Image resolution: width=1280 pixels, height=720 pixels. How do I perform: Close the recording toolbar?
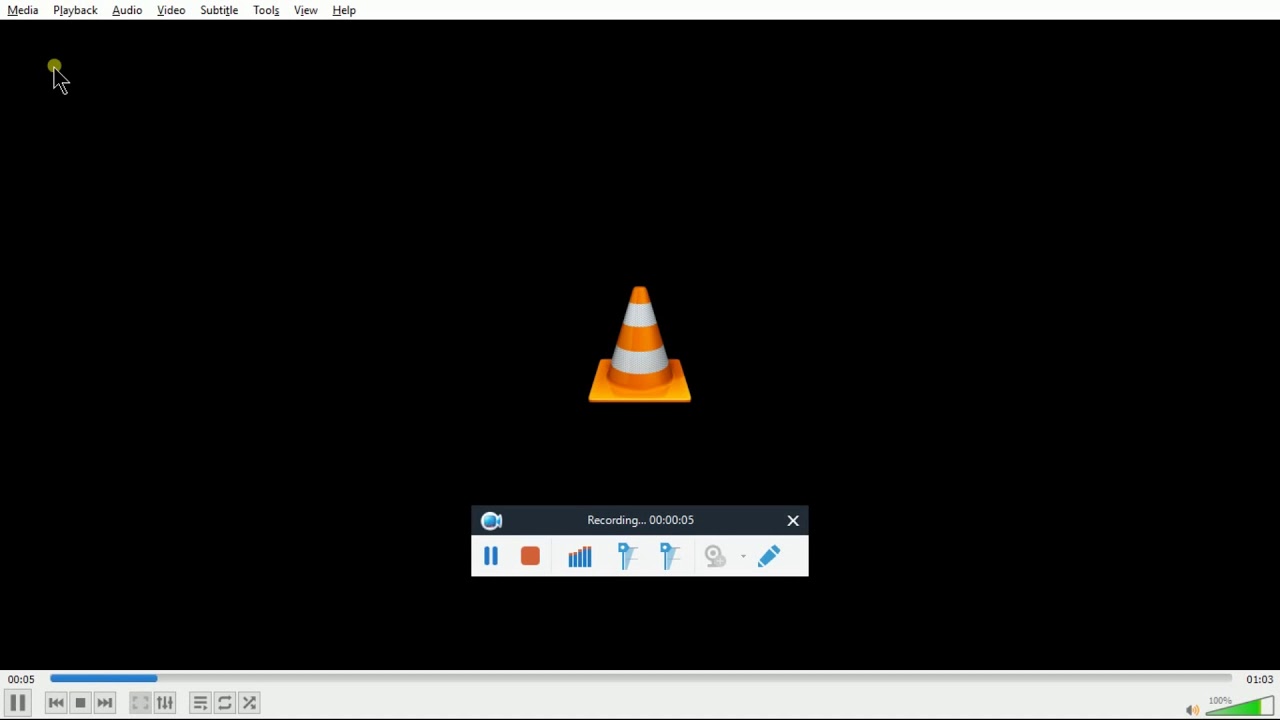[793, 521]
